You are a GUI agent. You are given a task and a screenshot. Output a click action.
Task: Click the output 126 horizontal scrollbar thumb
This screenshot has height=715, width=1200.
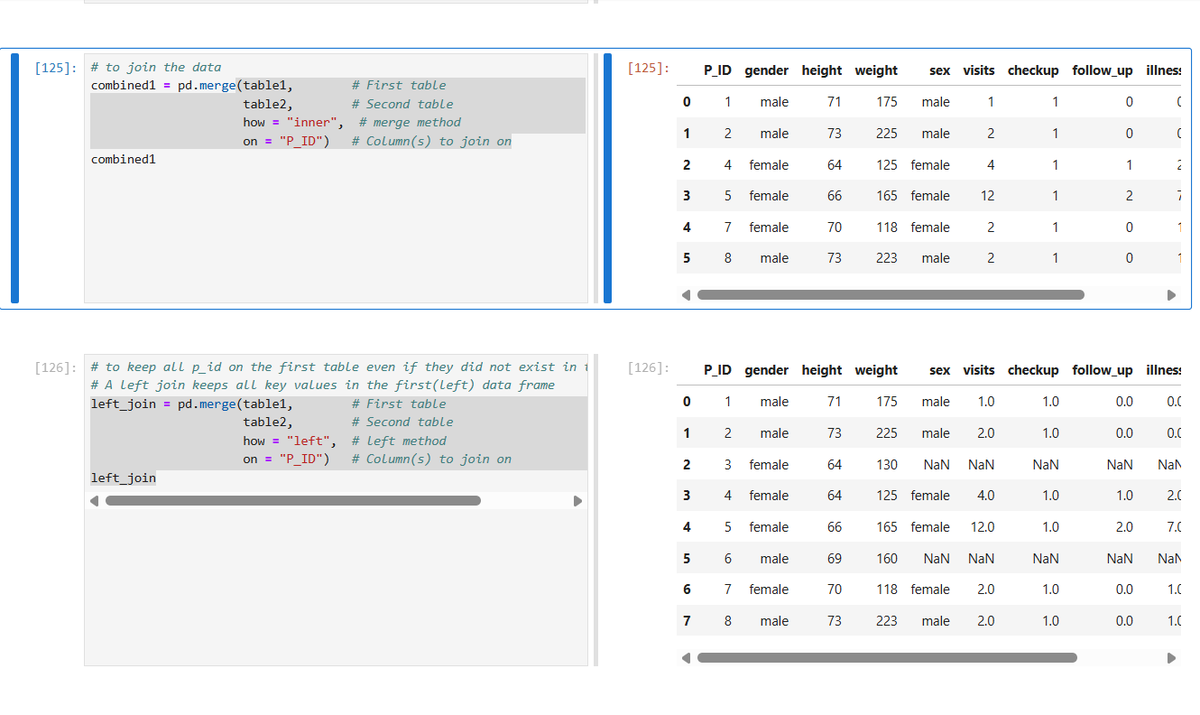(x=887, y=657)
